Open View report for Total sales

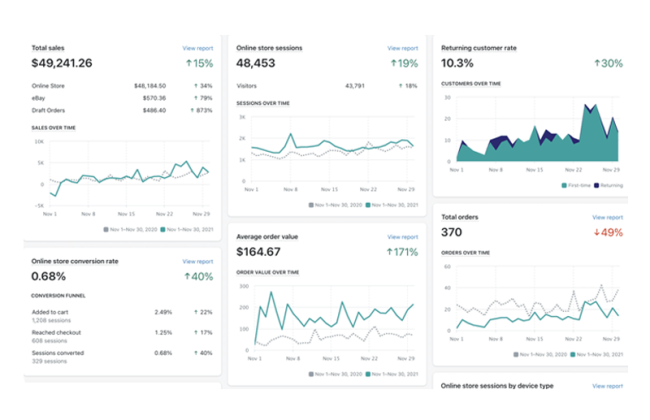click(x=197, y=47)
